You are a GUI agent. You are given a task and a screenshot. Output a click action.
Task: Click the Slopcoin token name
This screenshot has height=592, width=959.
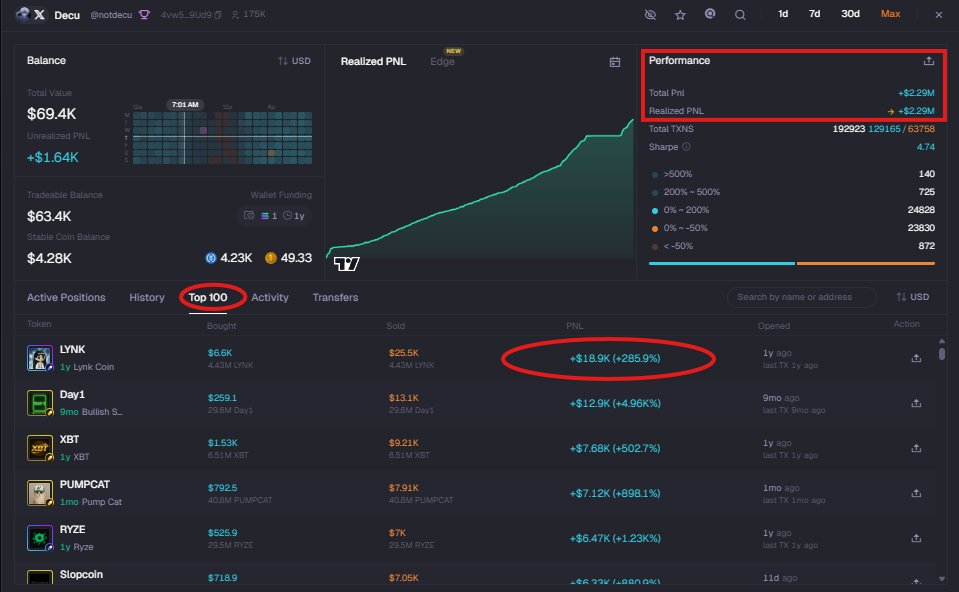[x=81, y=574]
